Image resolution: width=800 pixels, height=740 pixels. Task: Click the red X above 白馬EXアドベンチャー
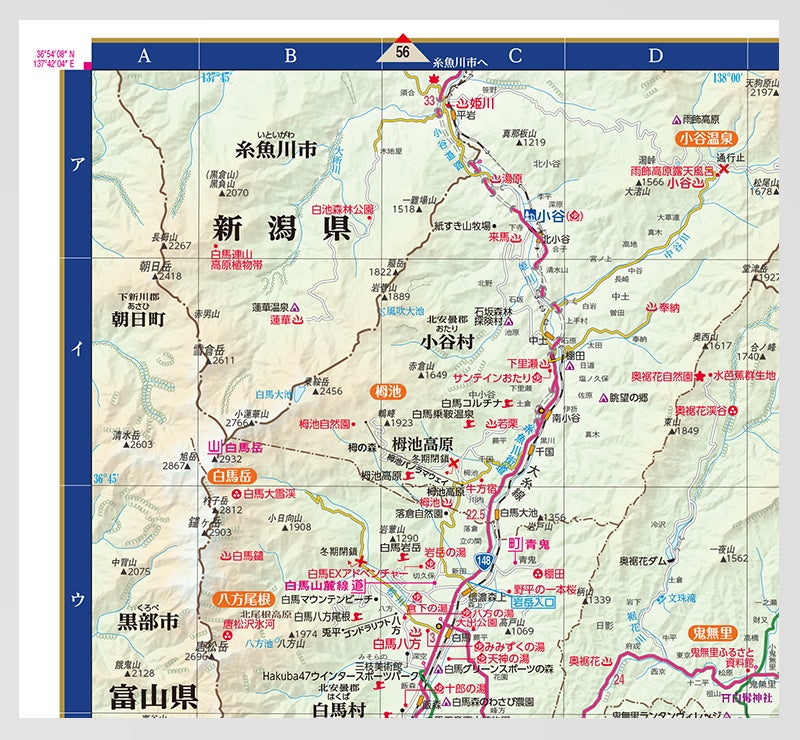(x=362, y=561)
